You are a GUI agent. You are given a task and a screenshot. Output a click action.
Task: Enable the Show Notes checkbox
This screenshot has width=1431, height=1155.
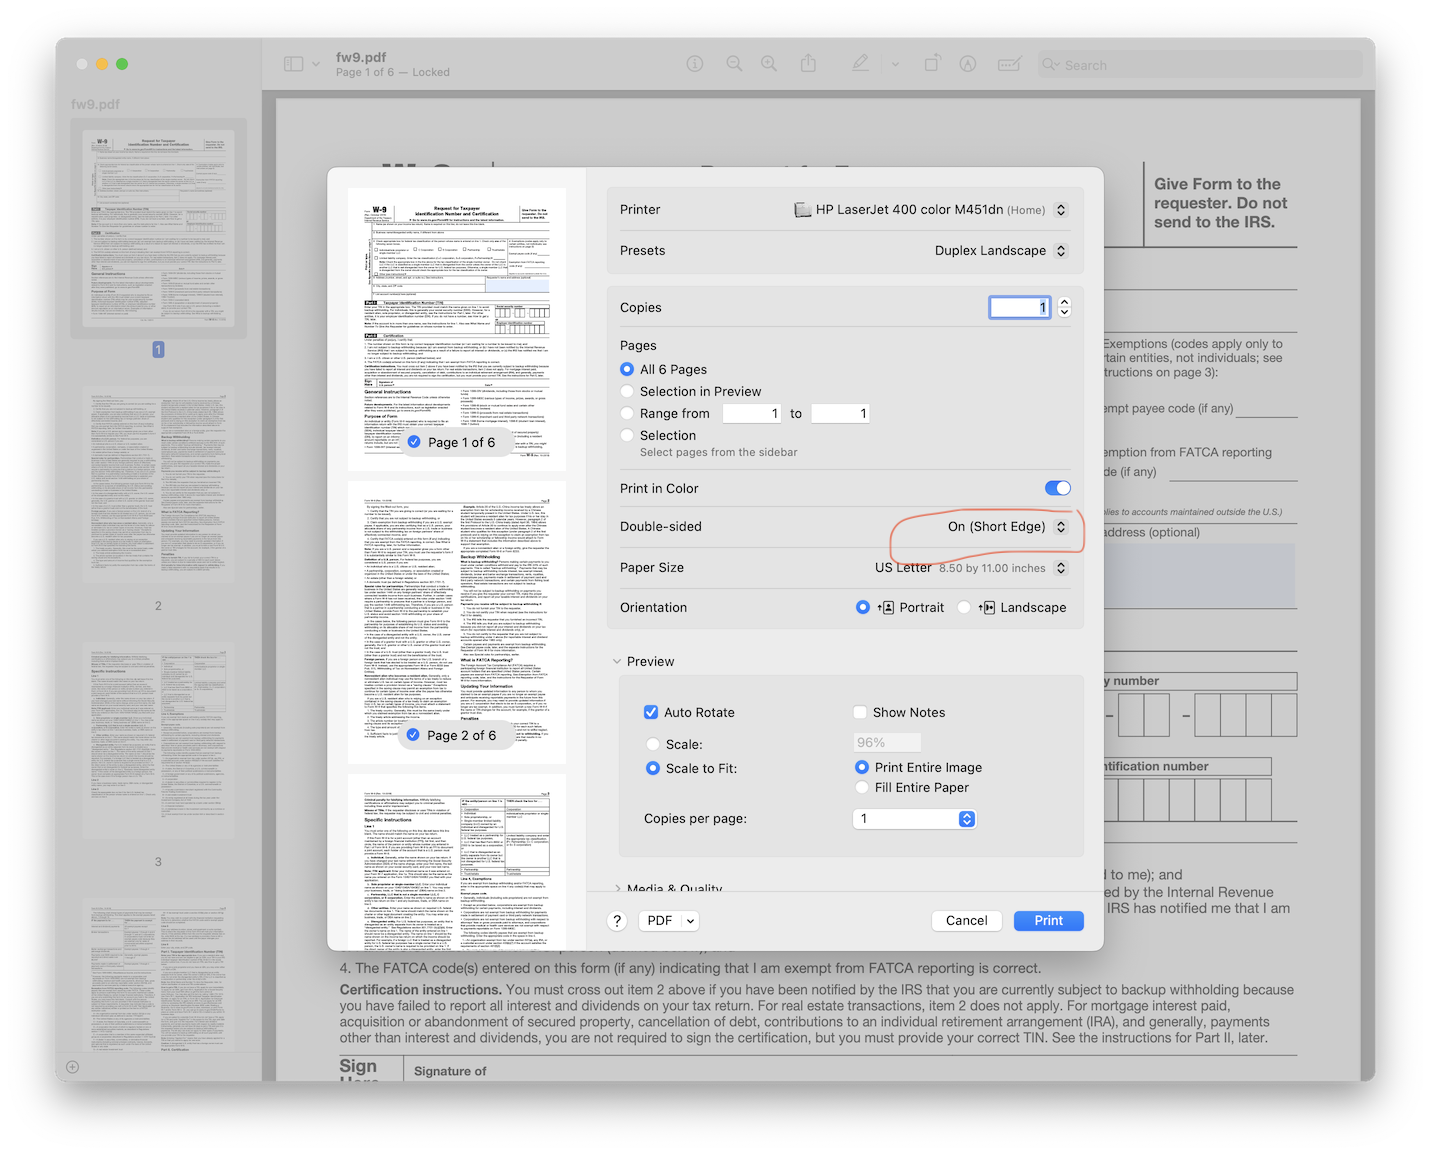(860, 712)
